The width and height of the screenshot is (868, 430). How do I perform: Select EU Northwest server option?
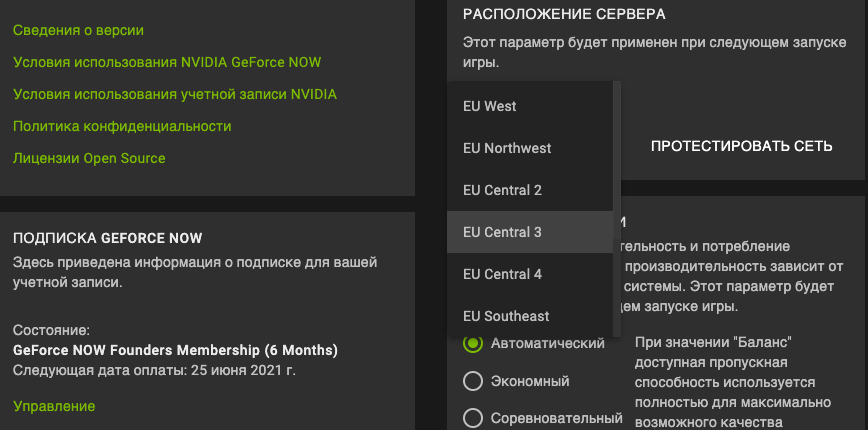coord(530,148)
